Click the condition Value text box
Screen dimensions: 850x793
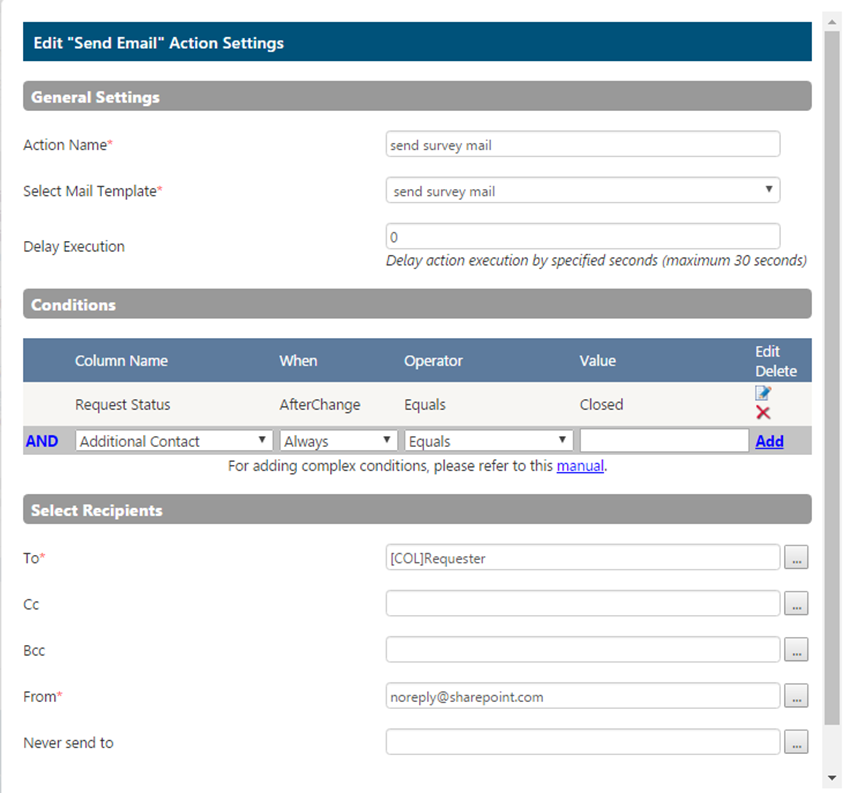pyautogui.click(x=664, y=441)
